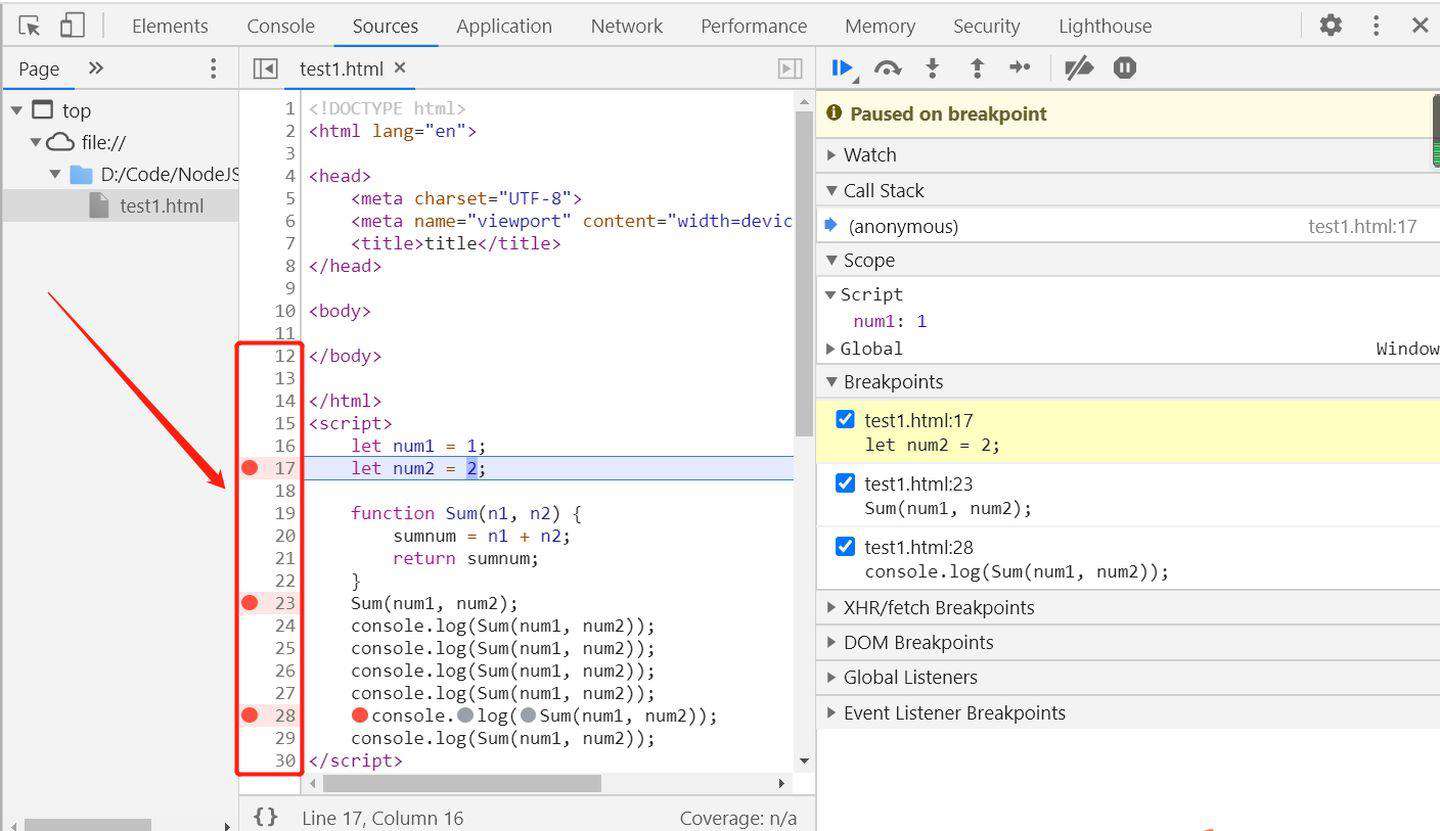Toggle the inline breakpoint before console on line 28

(360, 715)
